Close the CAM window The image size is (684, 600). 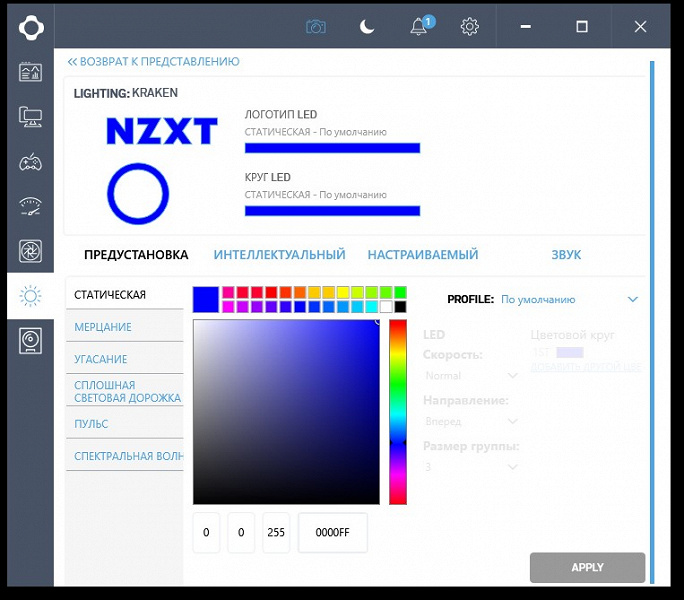tap(640, 27)
